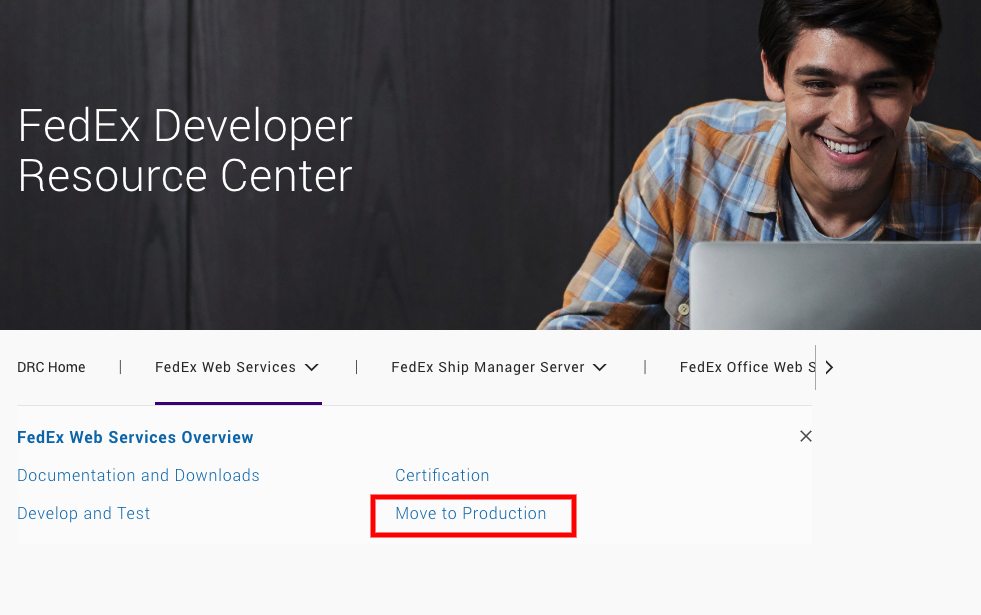The width and height of the screenshot is (981, 615).
Task: Open the Certification link
Action: coord(442,475)
